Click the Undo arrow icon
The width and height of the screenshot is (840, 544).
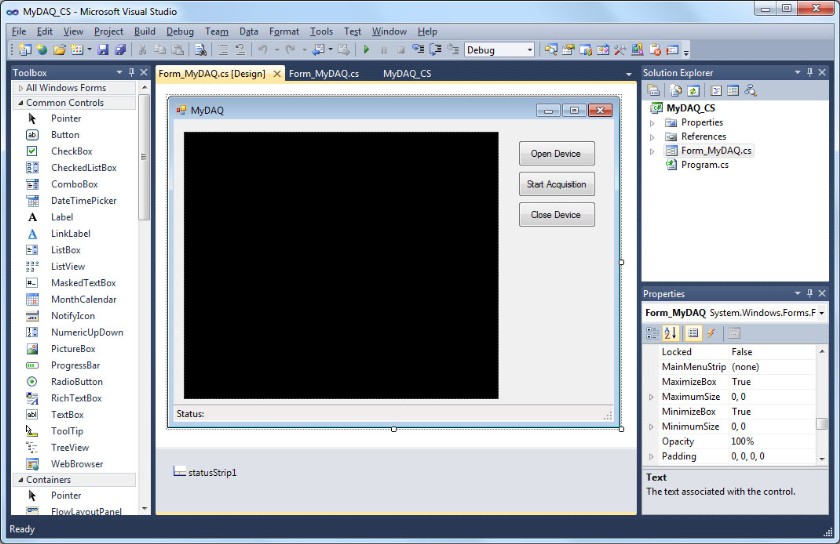[263, 50]
